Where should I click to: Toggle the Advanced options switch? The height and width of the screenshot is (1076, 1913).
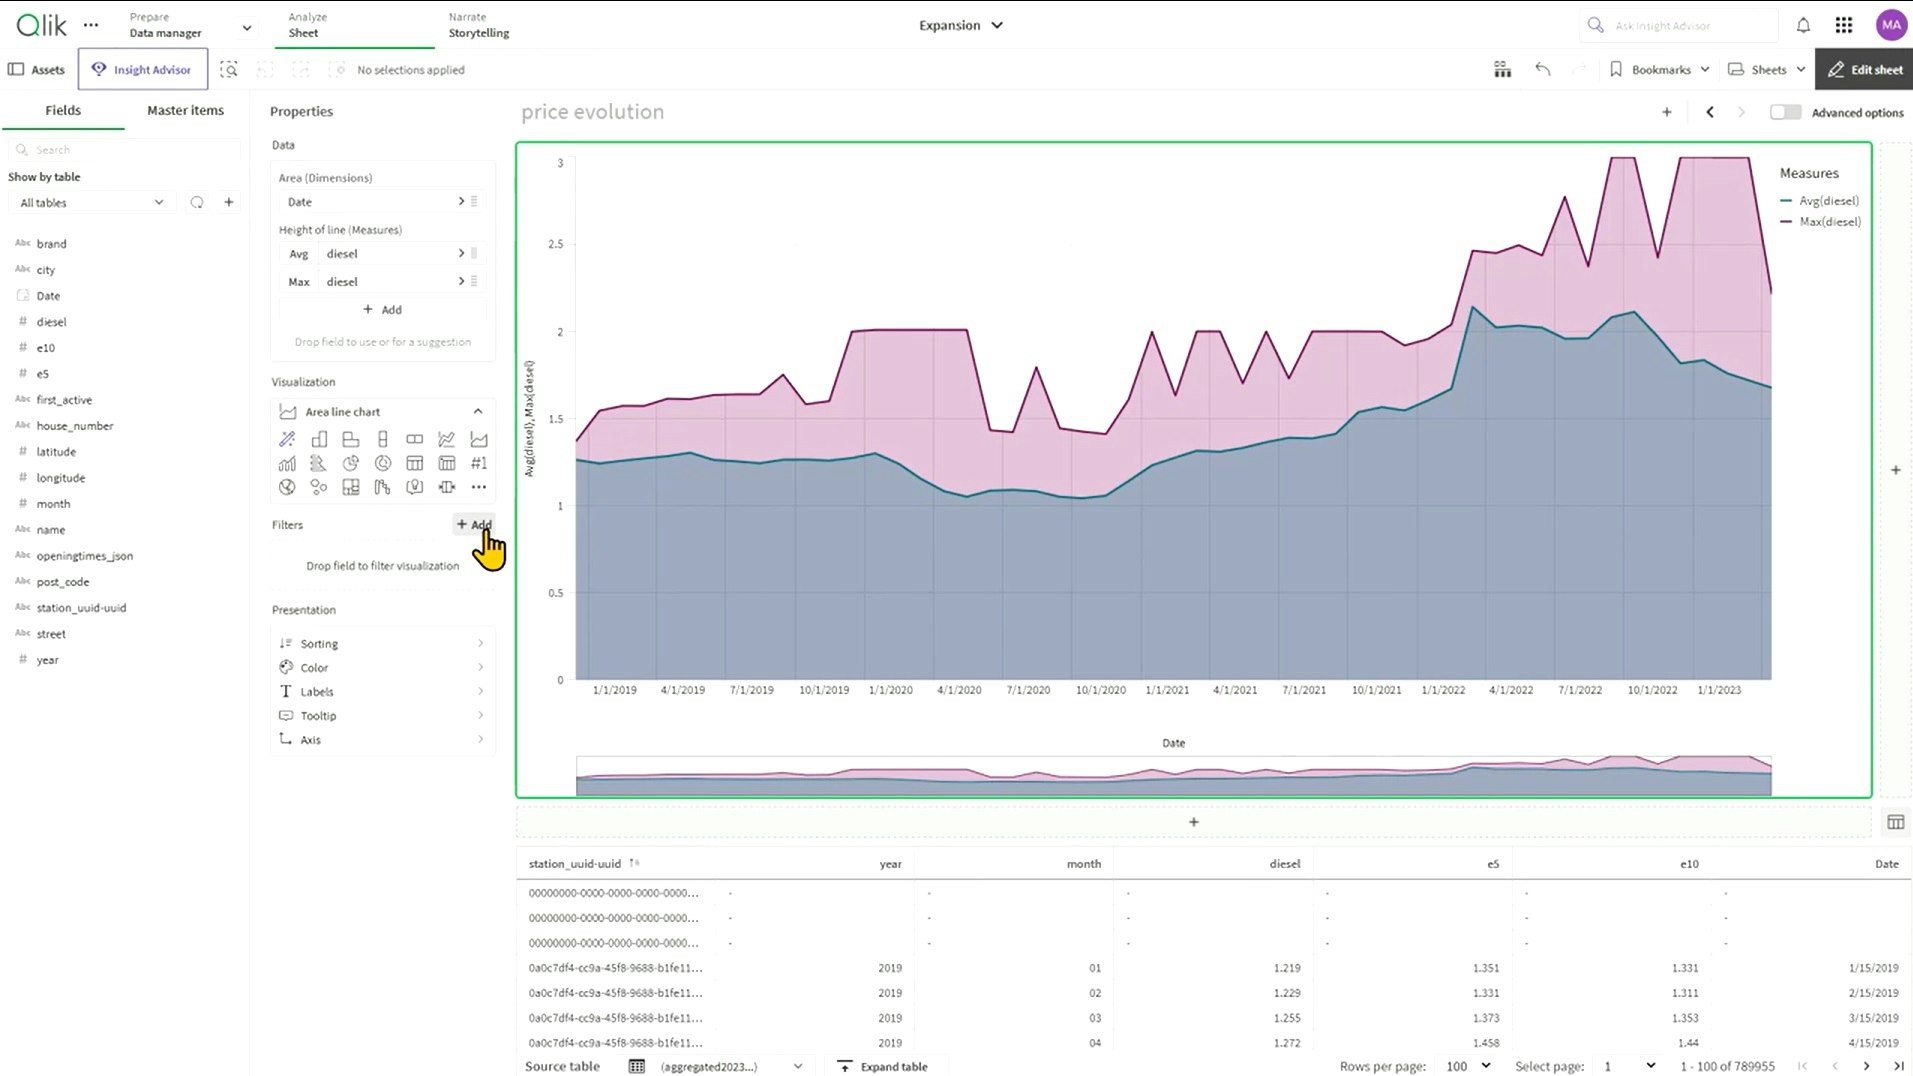tap(1785, 112)
